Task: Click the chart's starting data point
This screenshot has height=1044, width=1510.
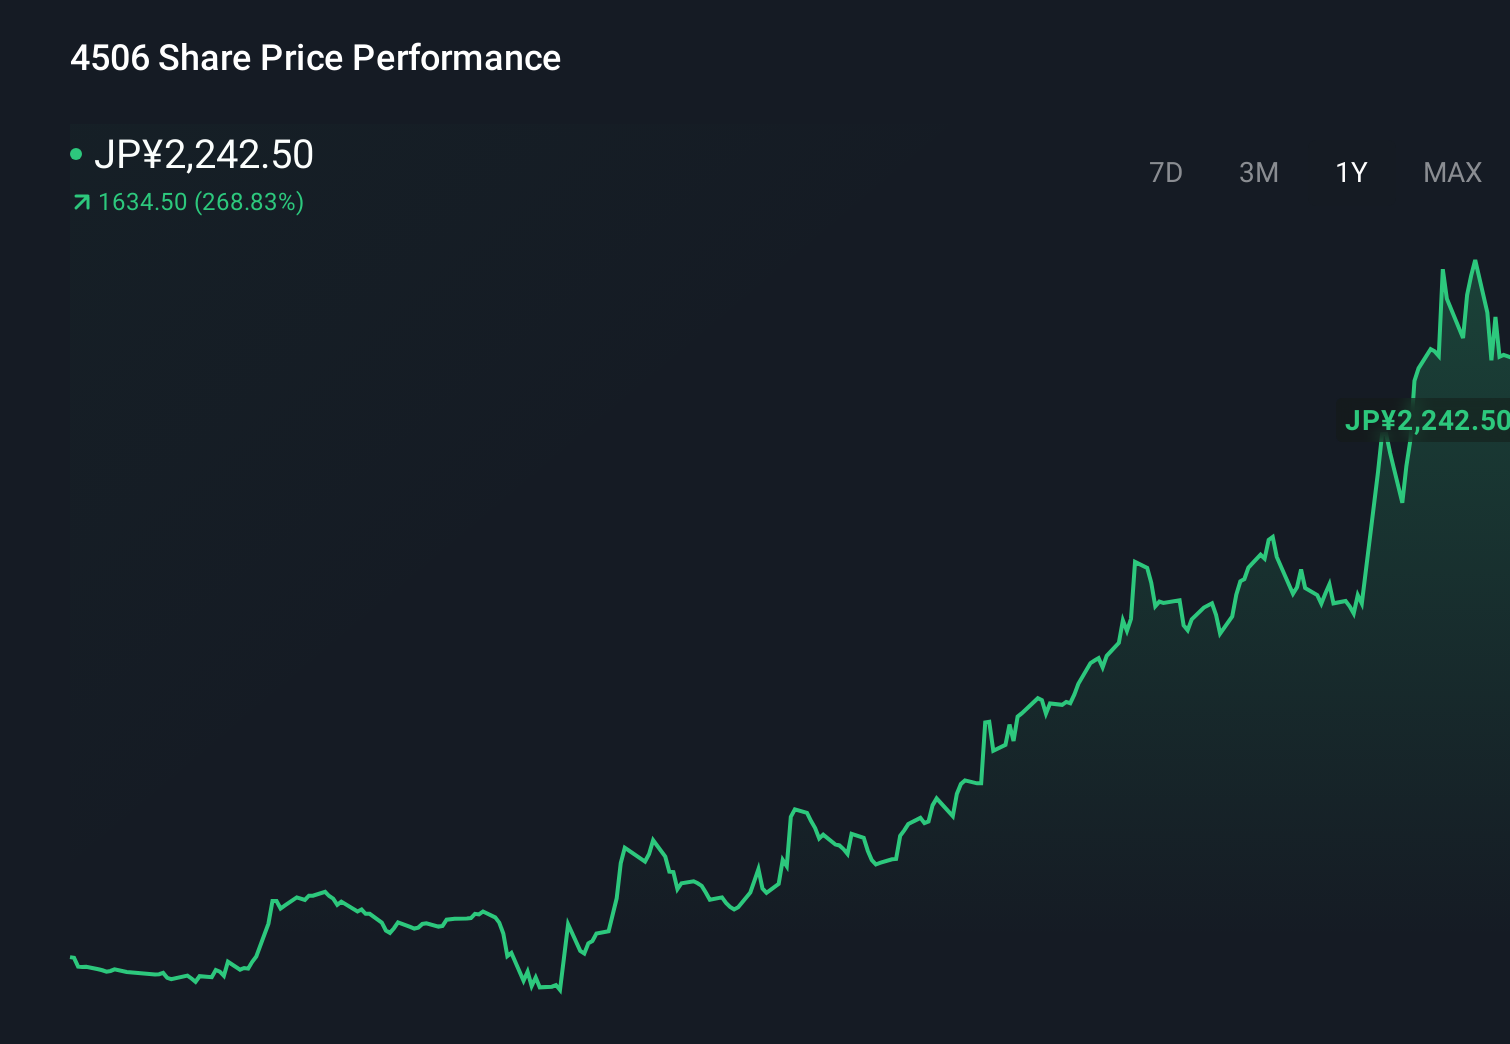Action: click(x=70, y=958)
